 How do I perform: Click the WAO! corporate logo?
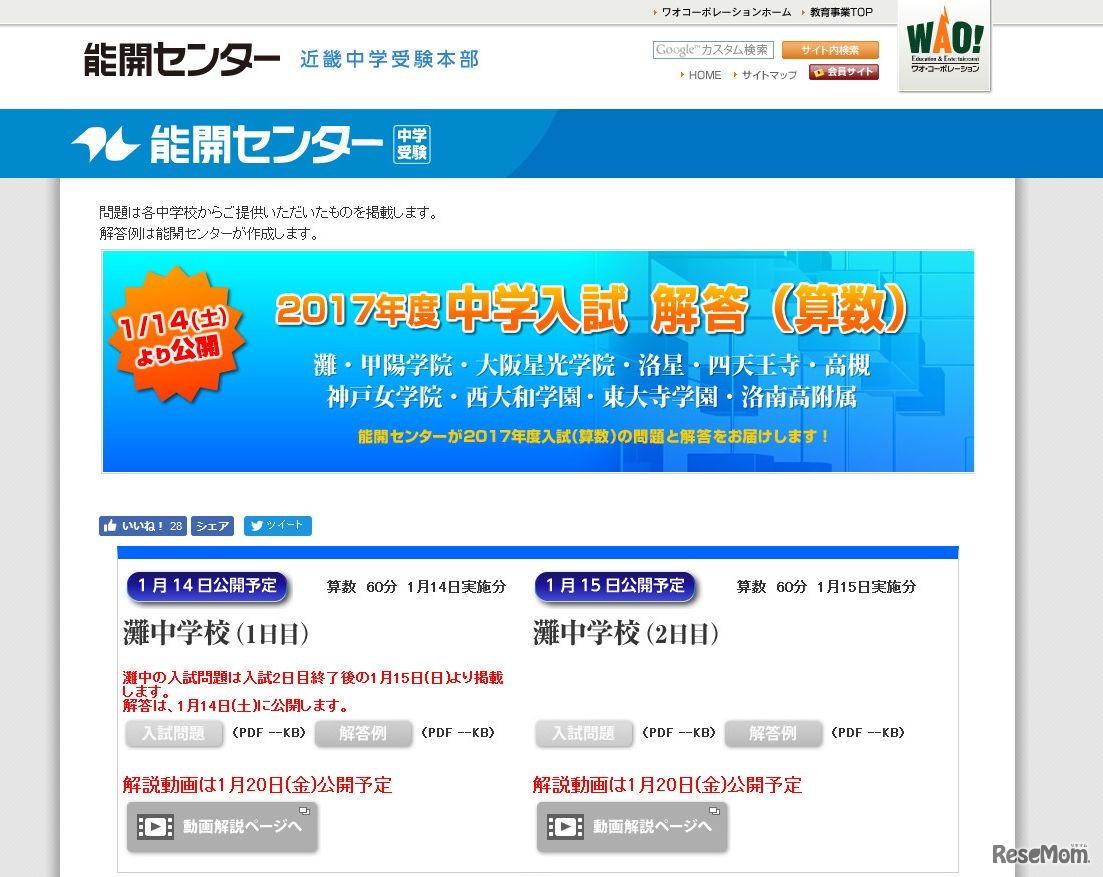[x=944, y=47]
